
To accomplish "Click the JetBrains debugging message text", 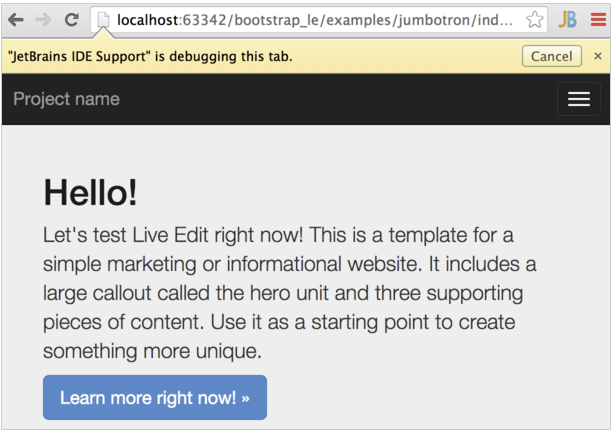I will 150,56.
